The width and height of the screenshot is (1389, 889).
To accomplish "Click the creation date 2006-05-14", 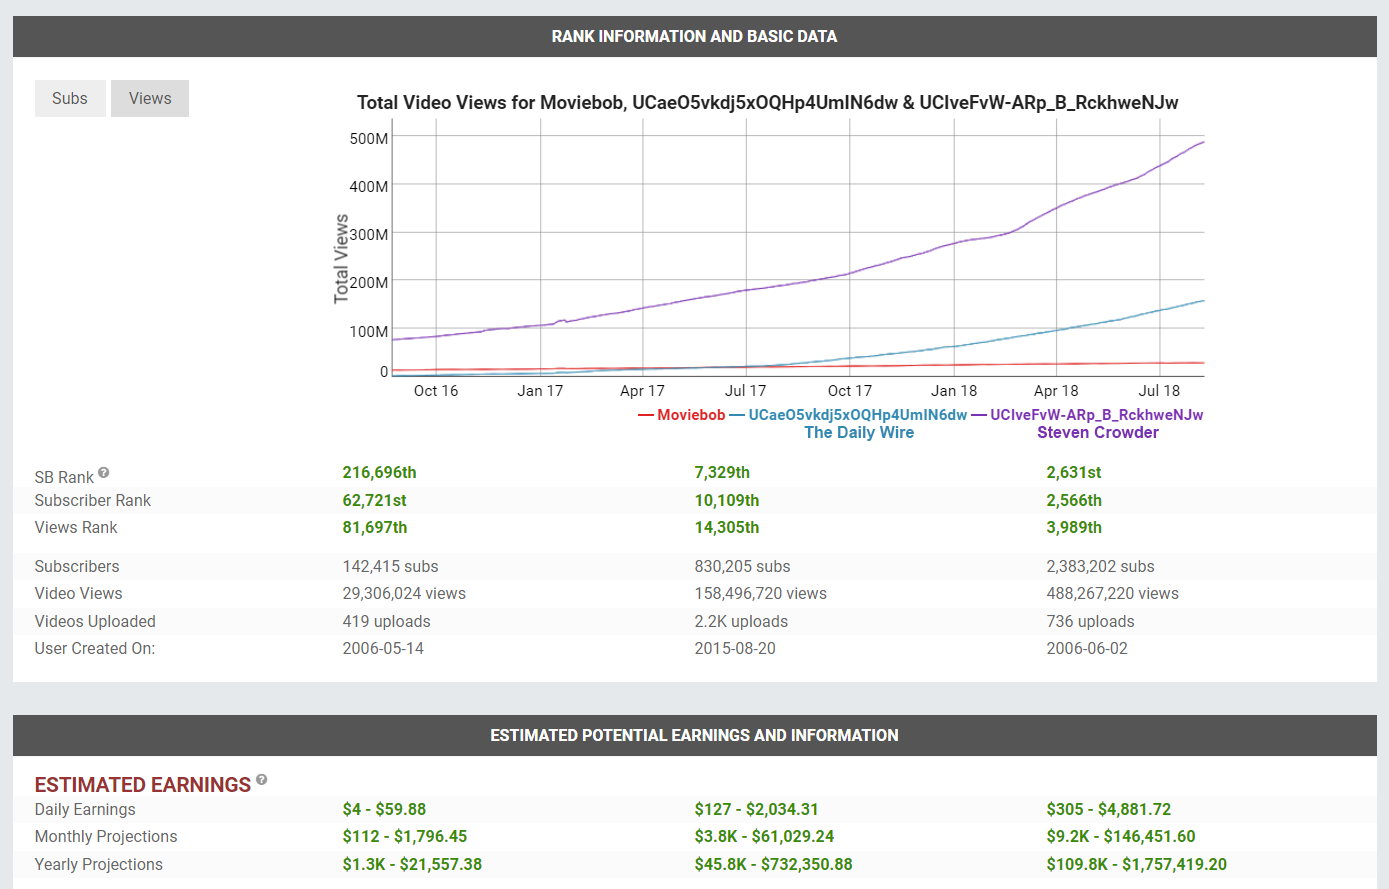I will (x=383, y=648).
